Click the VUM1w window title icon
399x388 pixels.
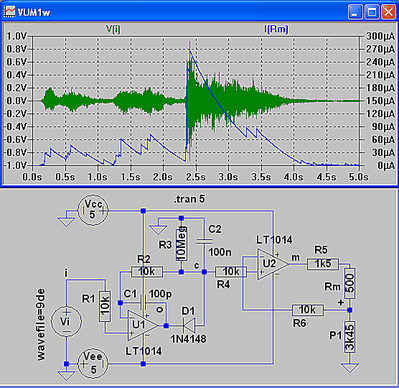tap(9, 11)
